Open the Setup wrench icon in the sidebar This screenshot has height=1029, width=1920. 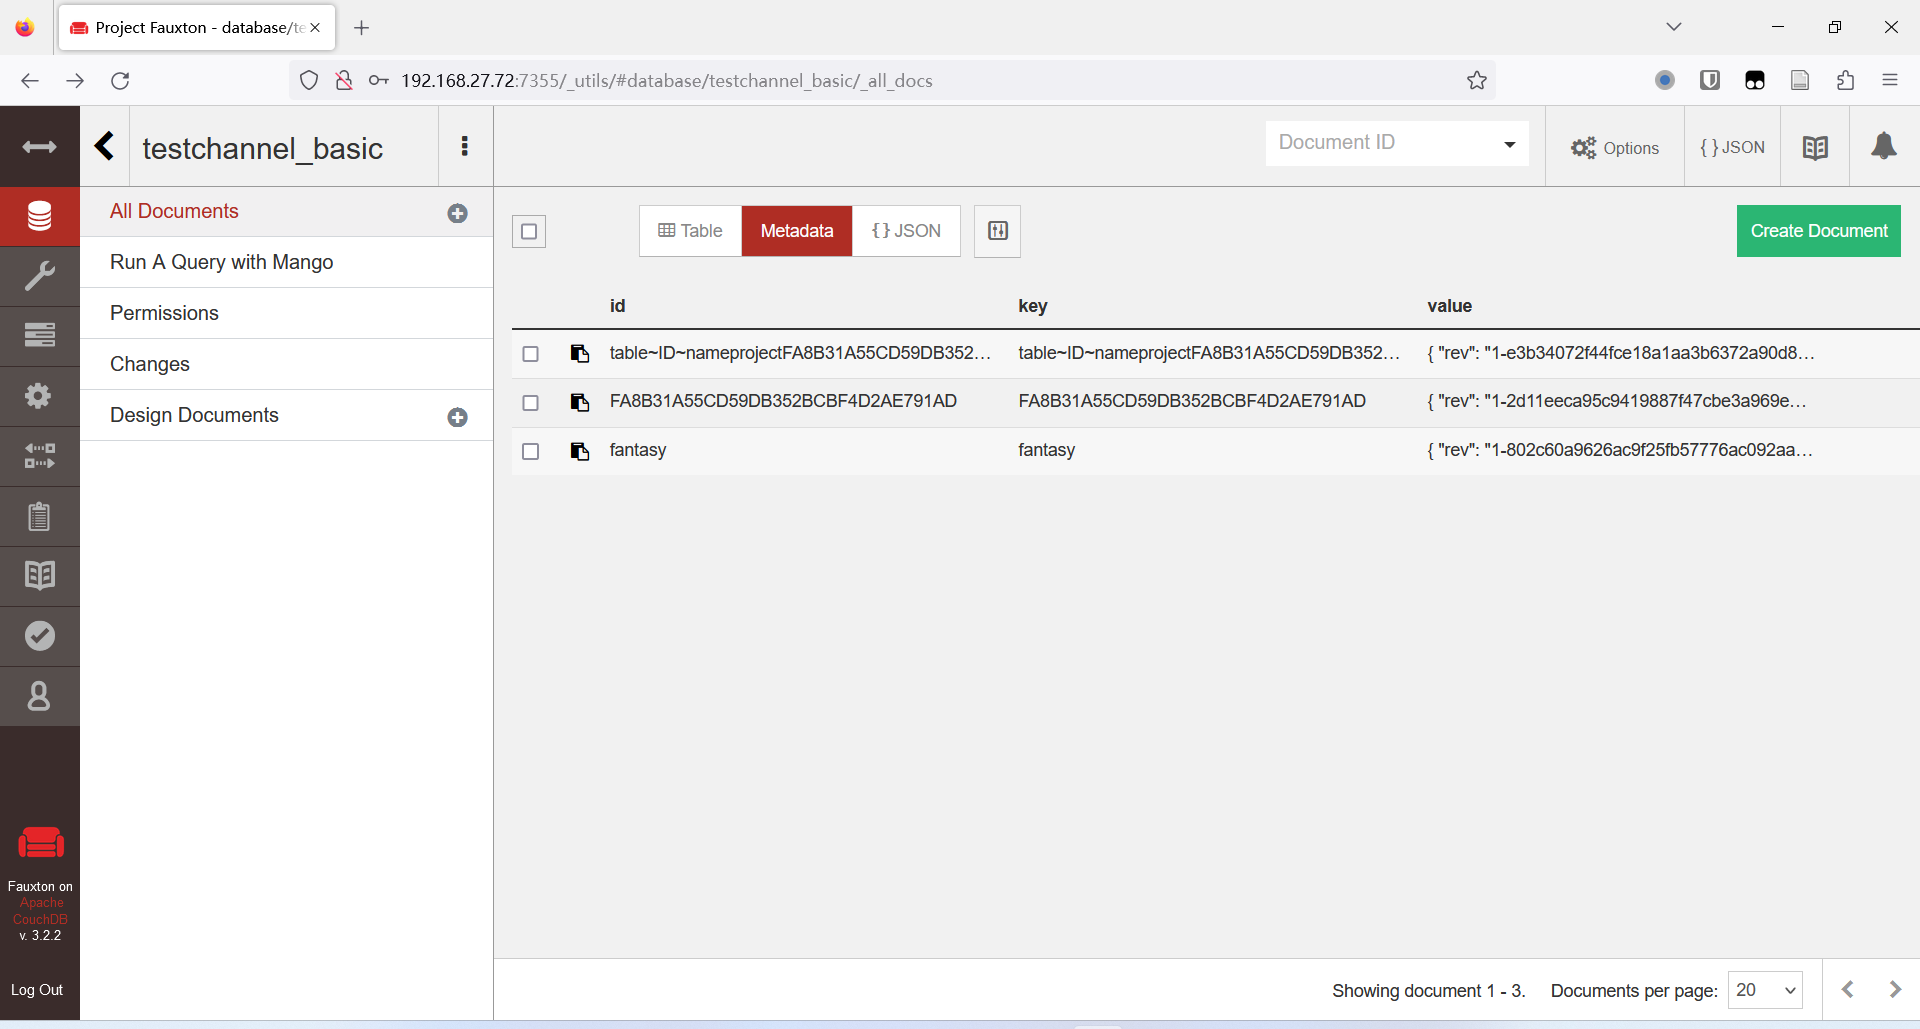pos(39,276)
